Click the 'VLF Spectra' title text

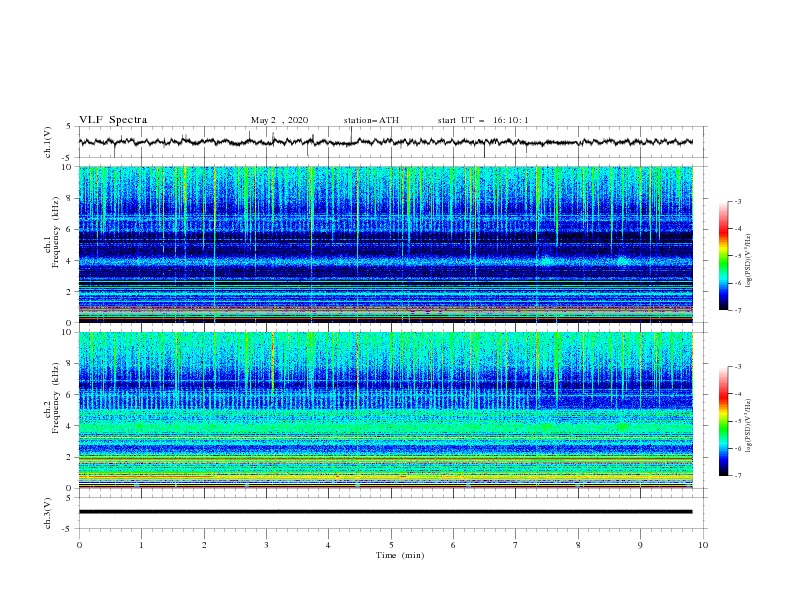pos(113,120)
